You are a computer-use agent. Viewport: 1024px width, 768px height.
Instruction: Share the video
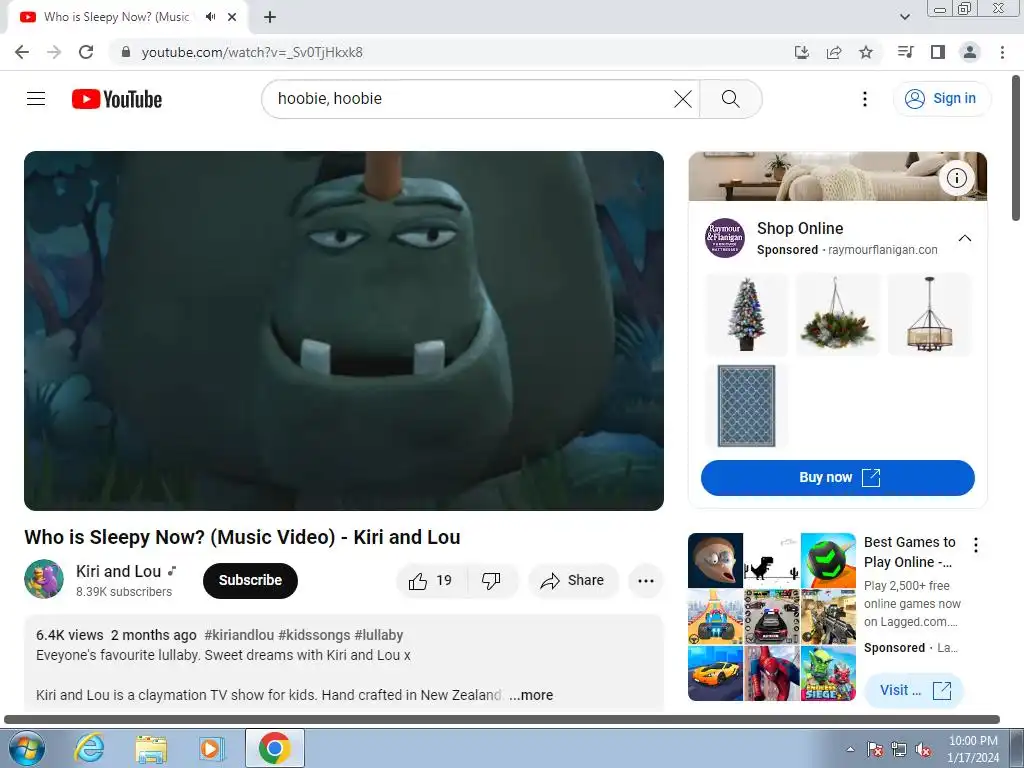pyautogui.click(x=573, y=581)
